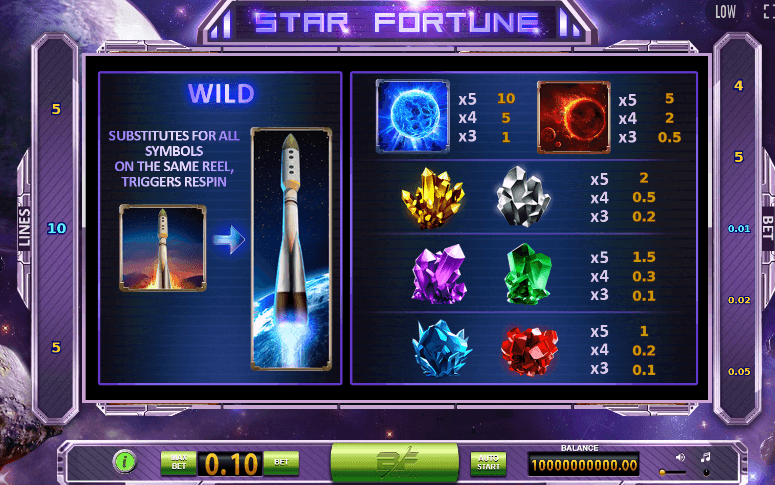Select bet value 0.05
Image resolution: width=775 pixels, height=485 pixels.
pos(739,372)
